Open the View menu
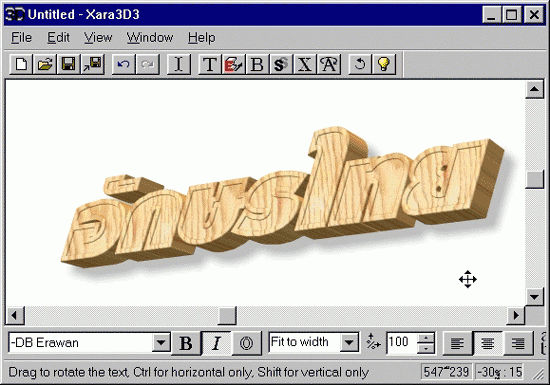Viewport: 550px width, 385px height. [x=98, y=38]
